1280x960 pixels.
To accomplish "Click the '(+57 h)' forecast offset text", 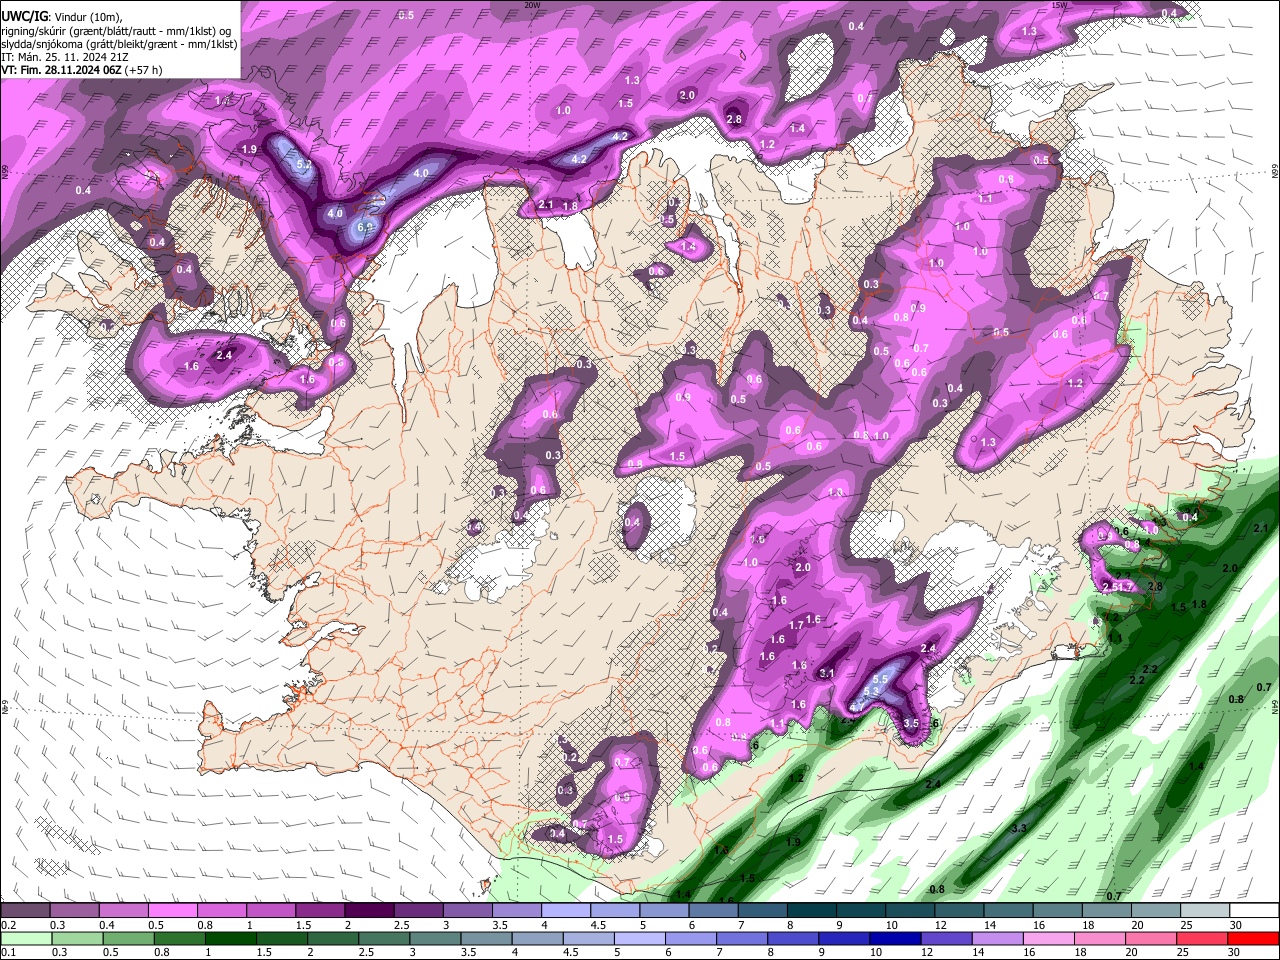I will pyautogui.click(x=144, y=70).
